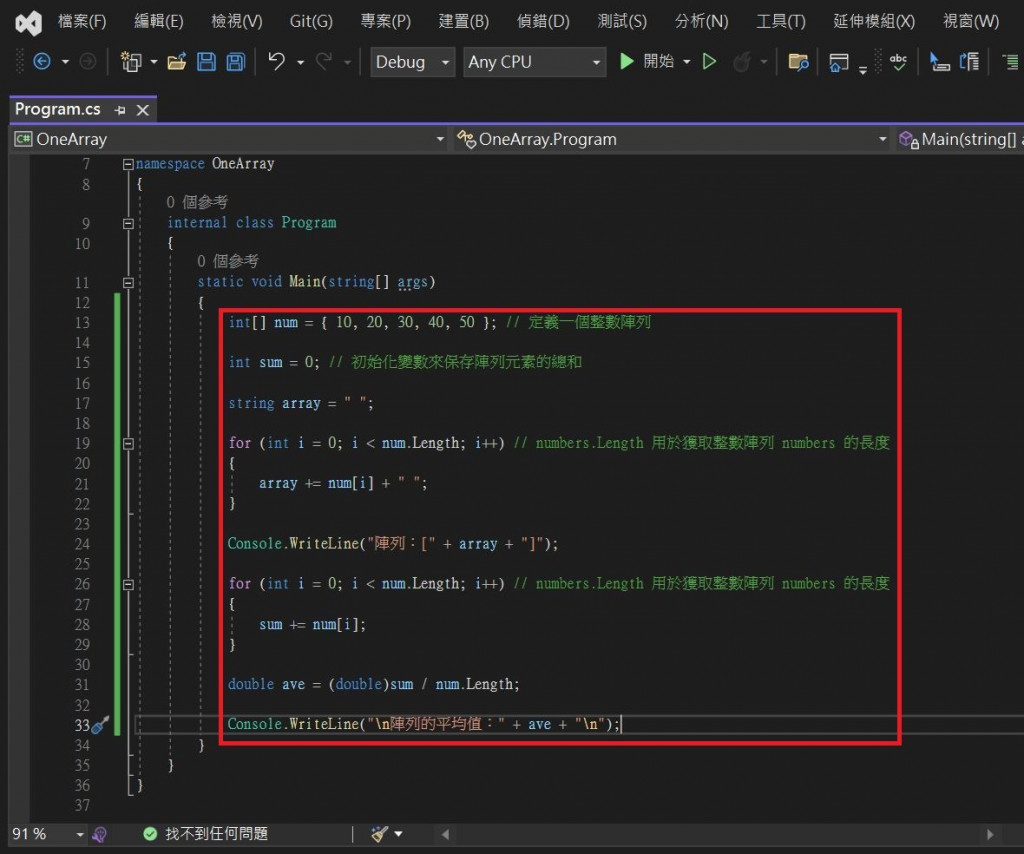Navigate backward with the back arrow

coord(42,62)
